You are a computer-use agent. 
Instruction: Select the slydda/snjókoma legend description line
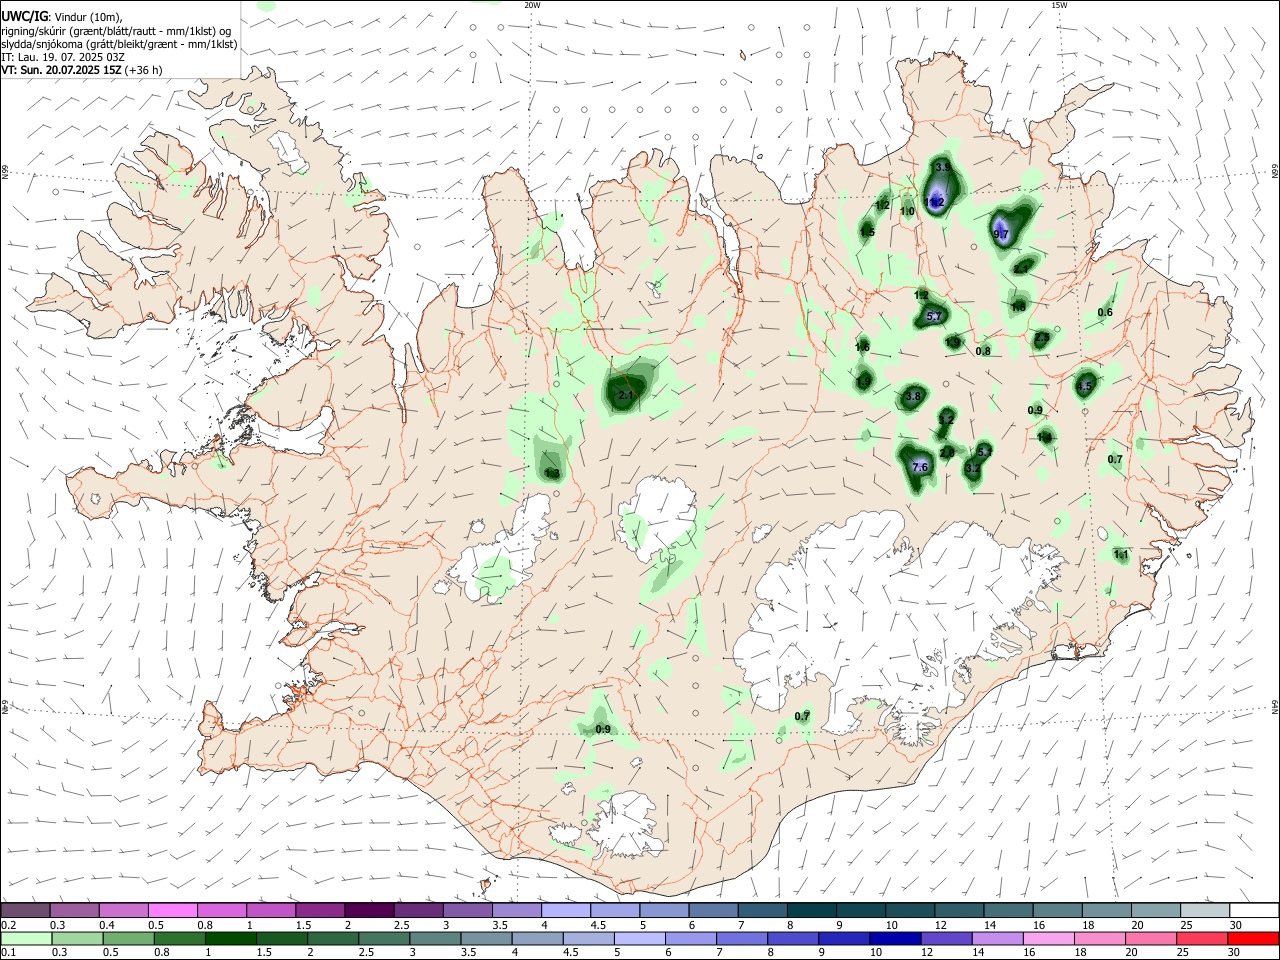click(119, 44)
